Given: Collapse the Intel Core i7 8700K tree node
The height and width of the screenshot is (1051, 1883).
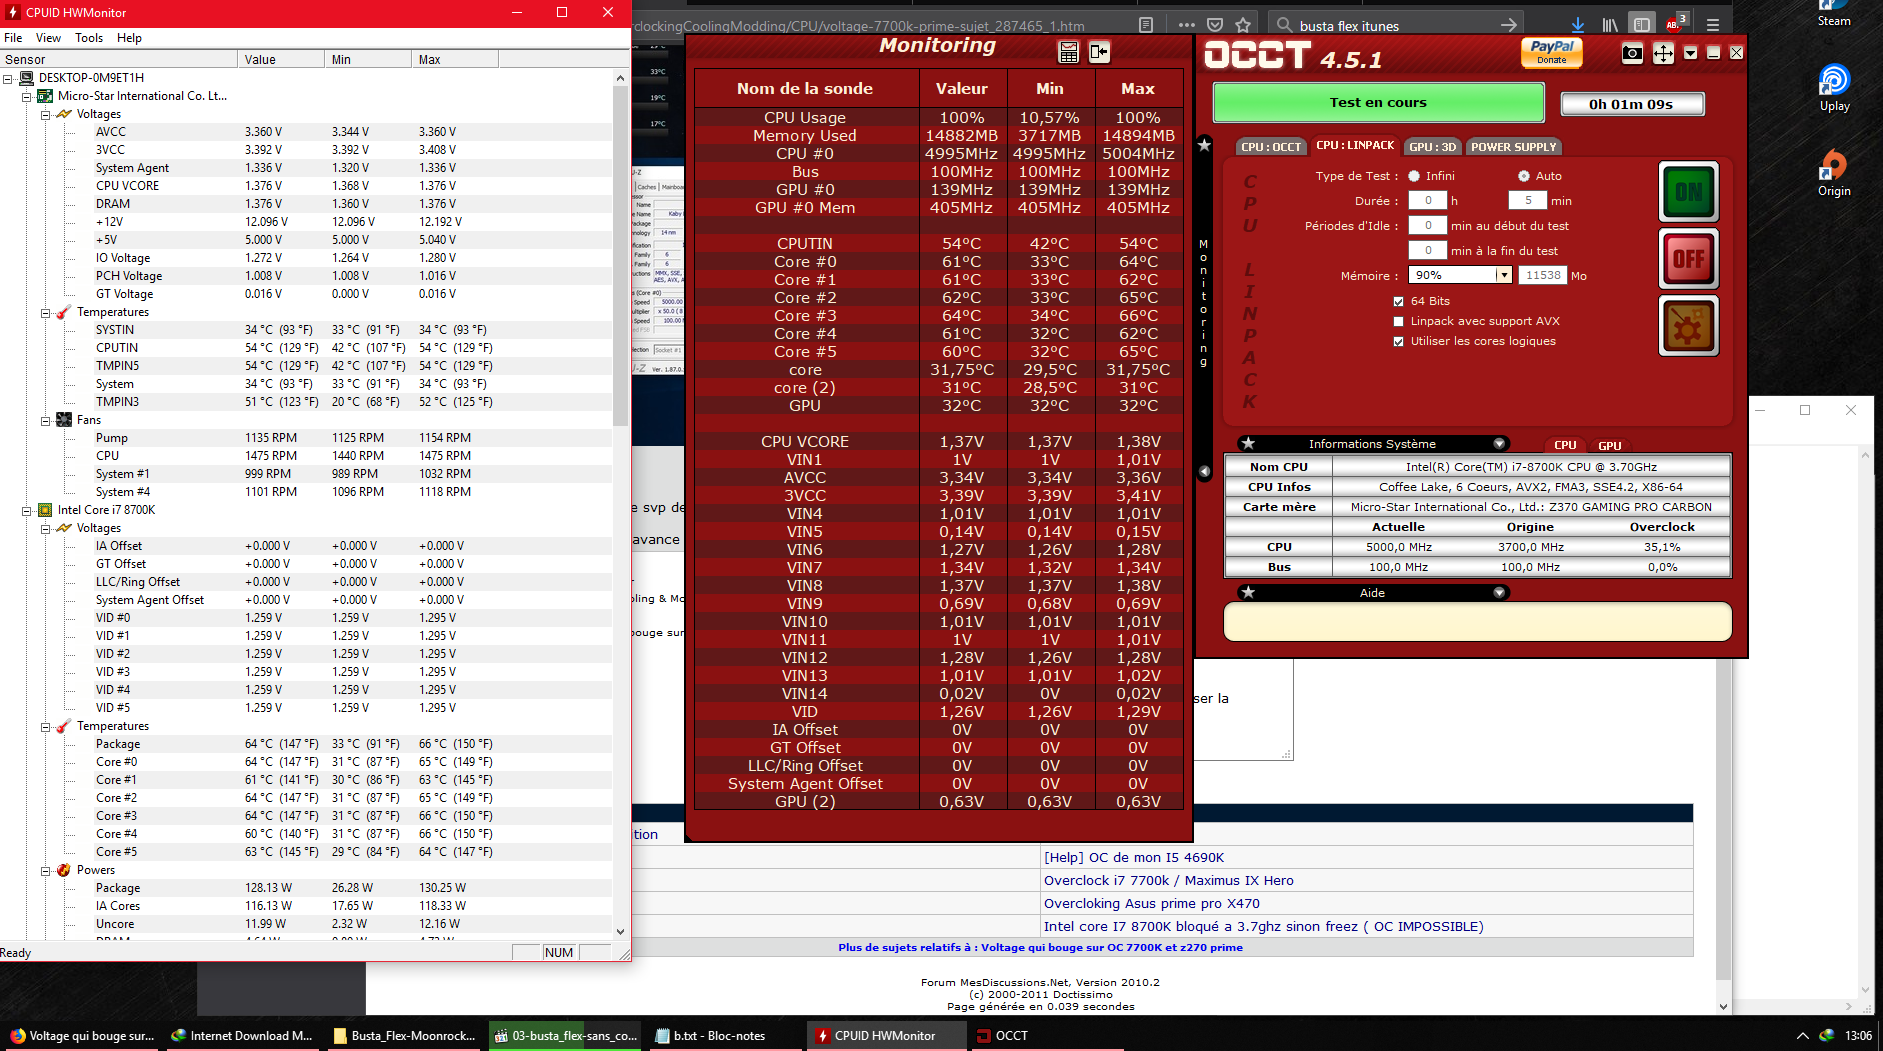Looking at the screenshot, I should (x=27, y=510).
